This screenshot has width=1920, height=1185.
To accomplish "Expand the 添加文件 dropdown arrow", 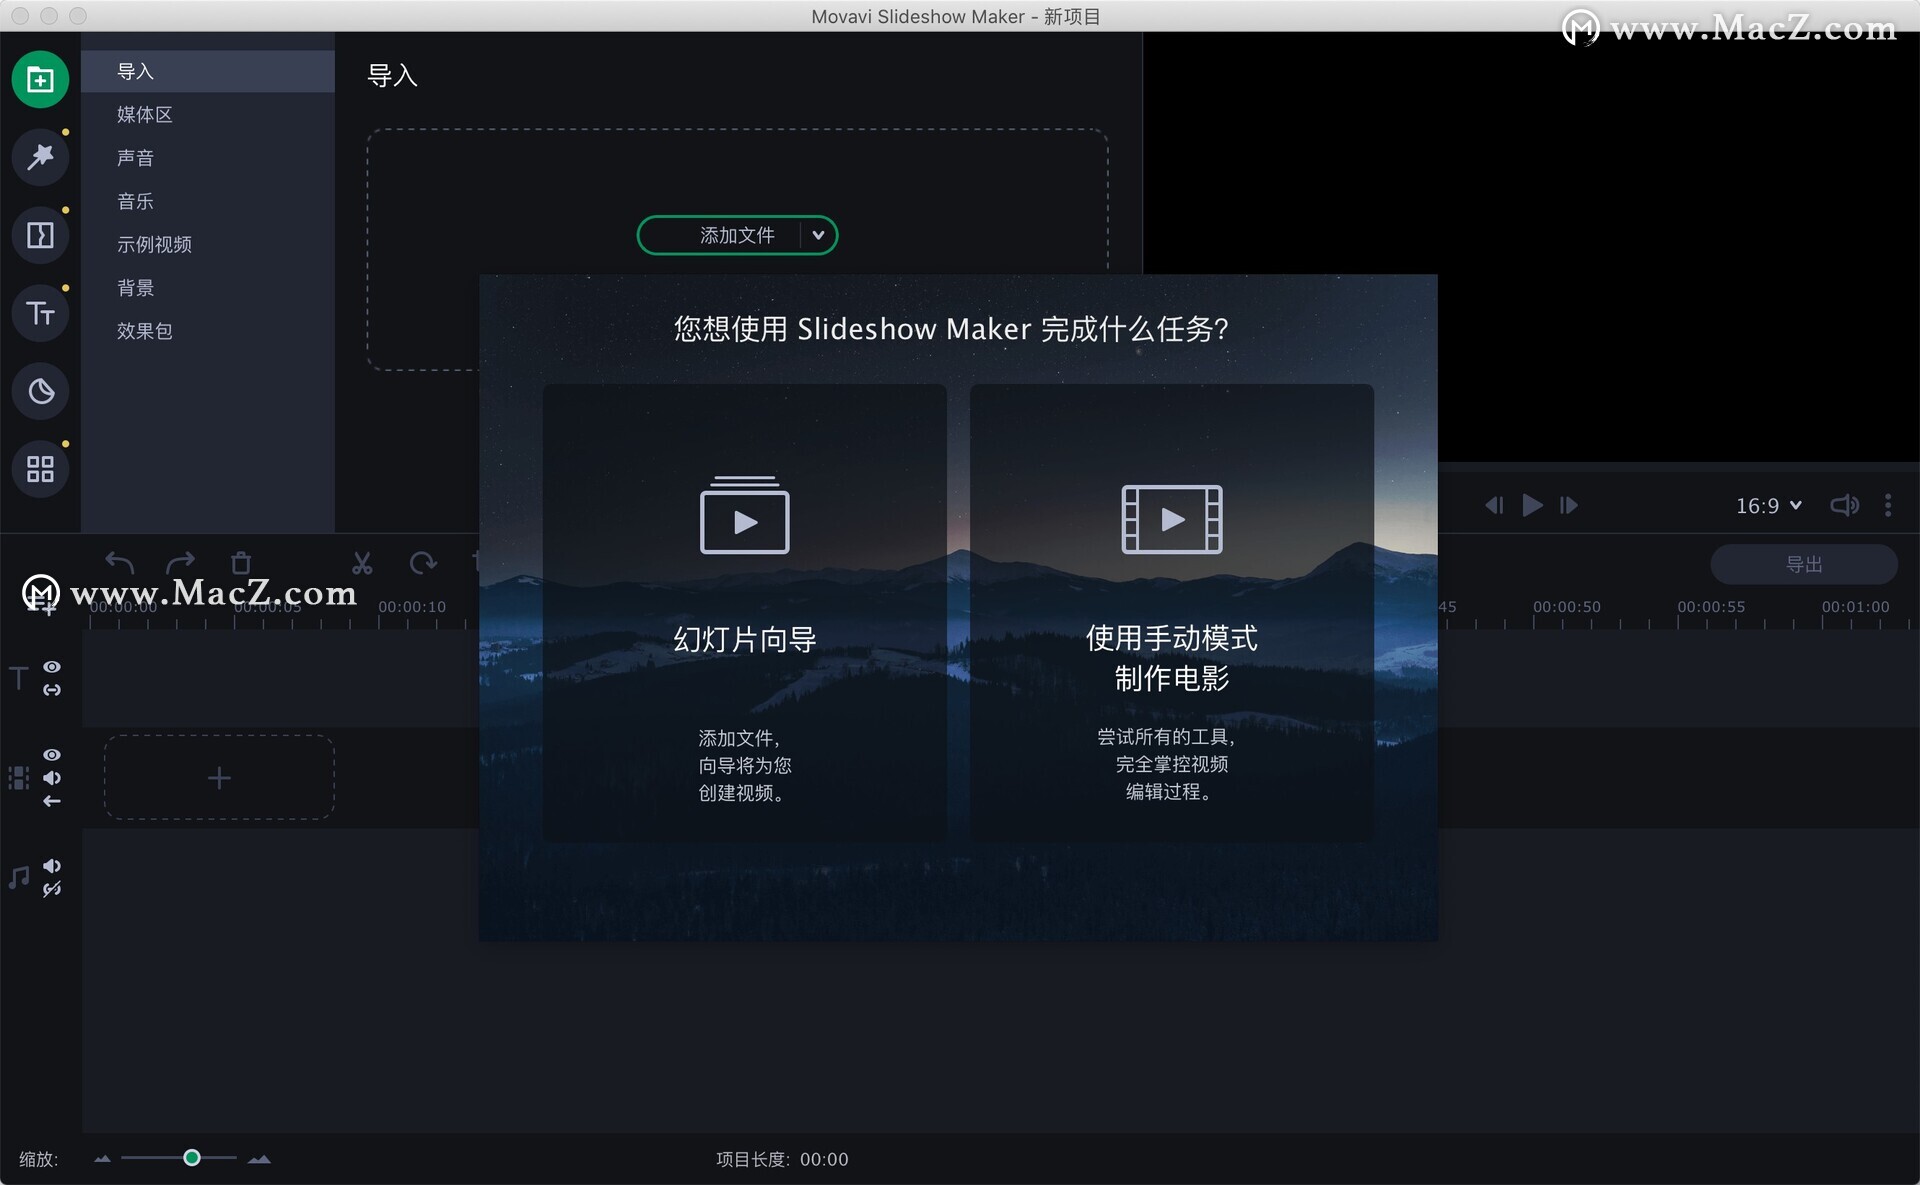I will 818,235.
